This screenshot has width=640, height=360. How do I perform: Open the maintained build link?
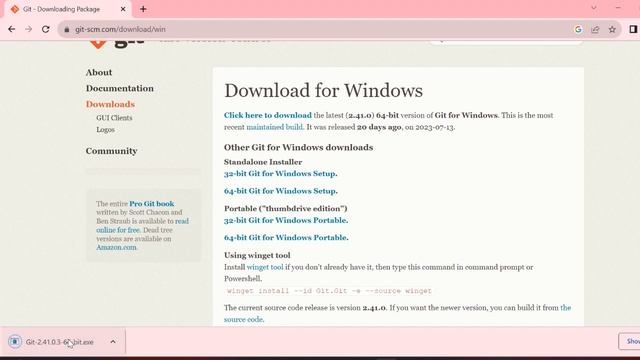coord(275,127)
